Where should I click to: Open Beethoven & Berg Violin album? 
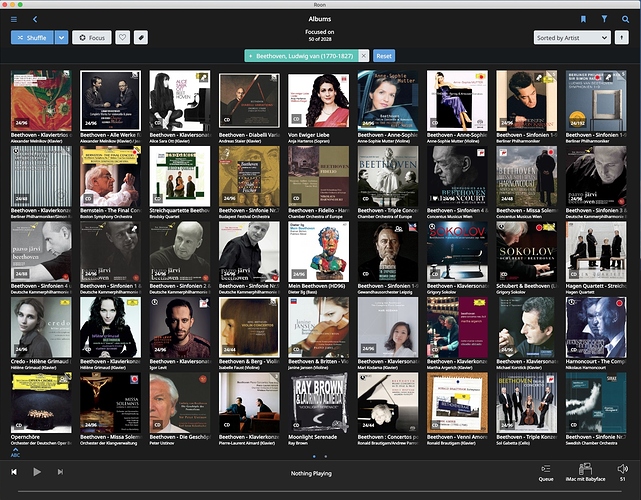coord(249,327)
